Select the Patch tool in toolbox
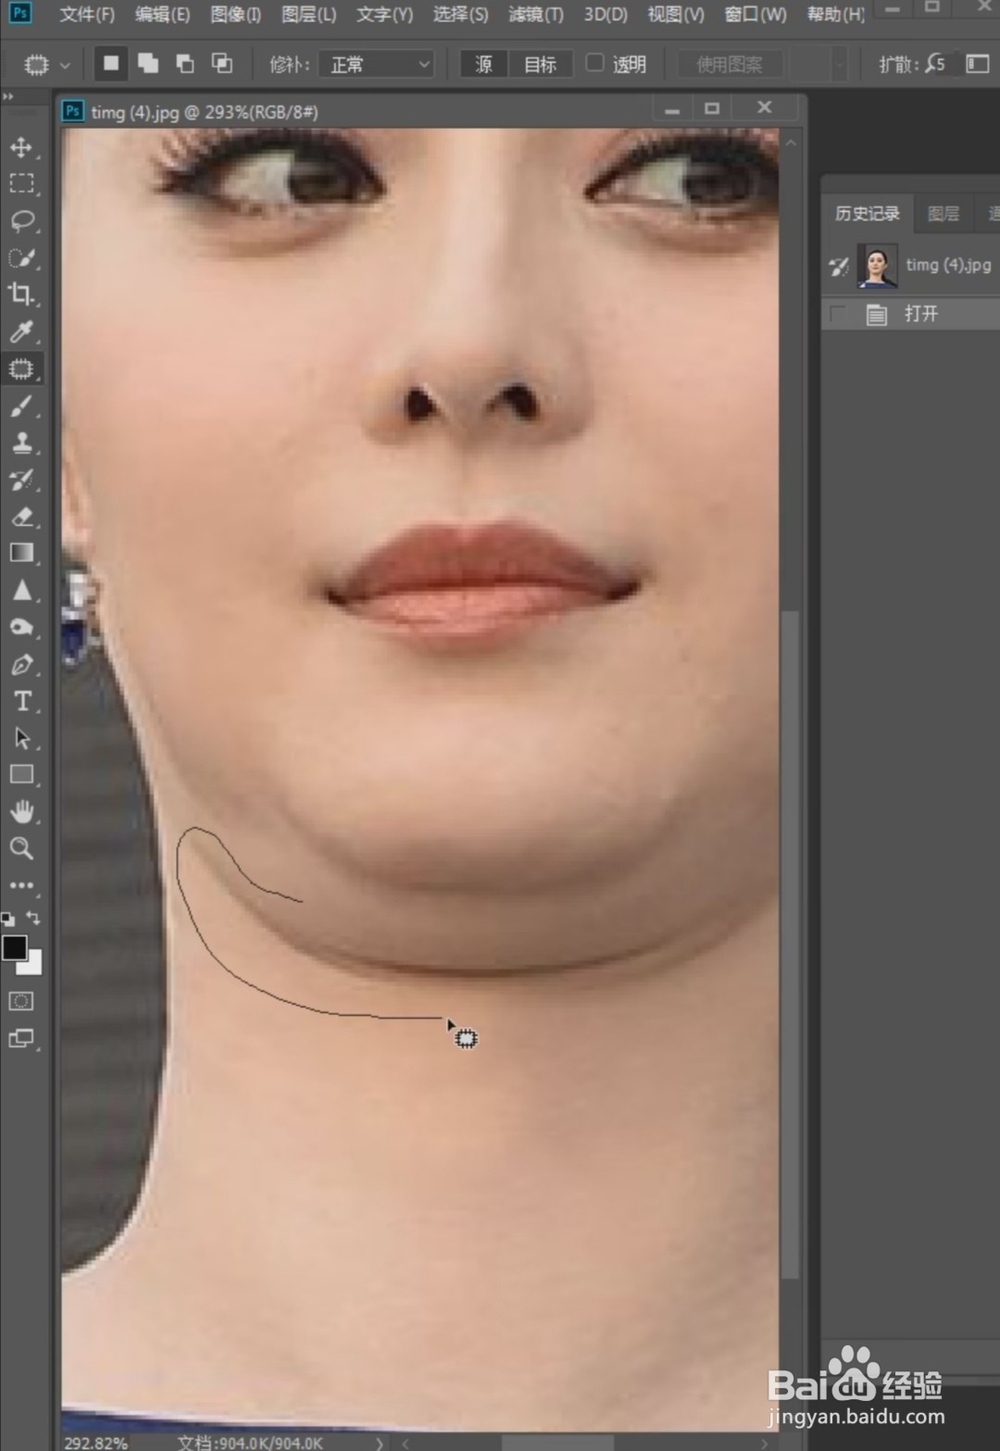Viewport: 1000px width, 1451px height. point(21,368)
